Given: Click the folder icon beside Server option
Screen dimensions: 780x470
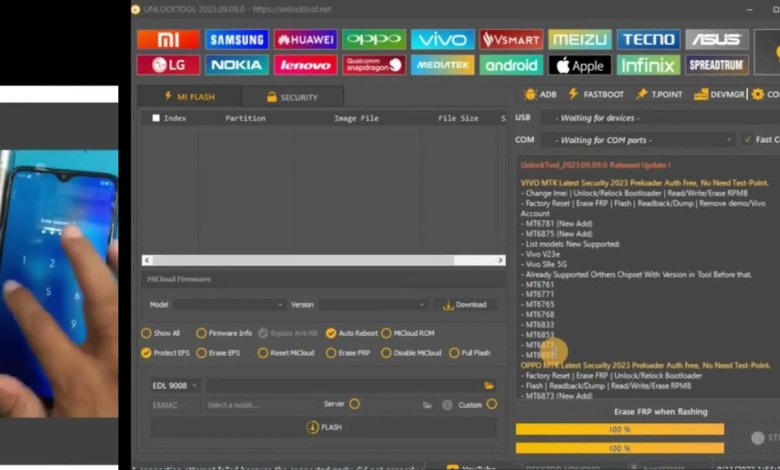Looking at the screenshot, I should (x=427, y=405).
